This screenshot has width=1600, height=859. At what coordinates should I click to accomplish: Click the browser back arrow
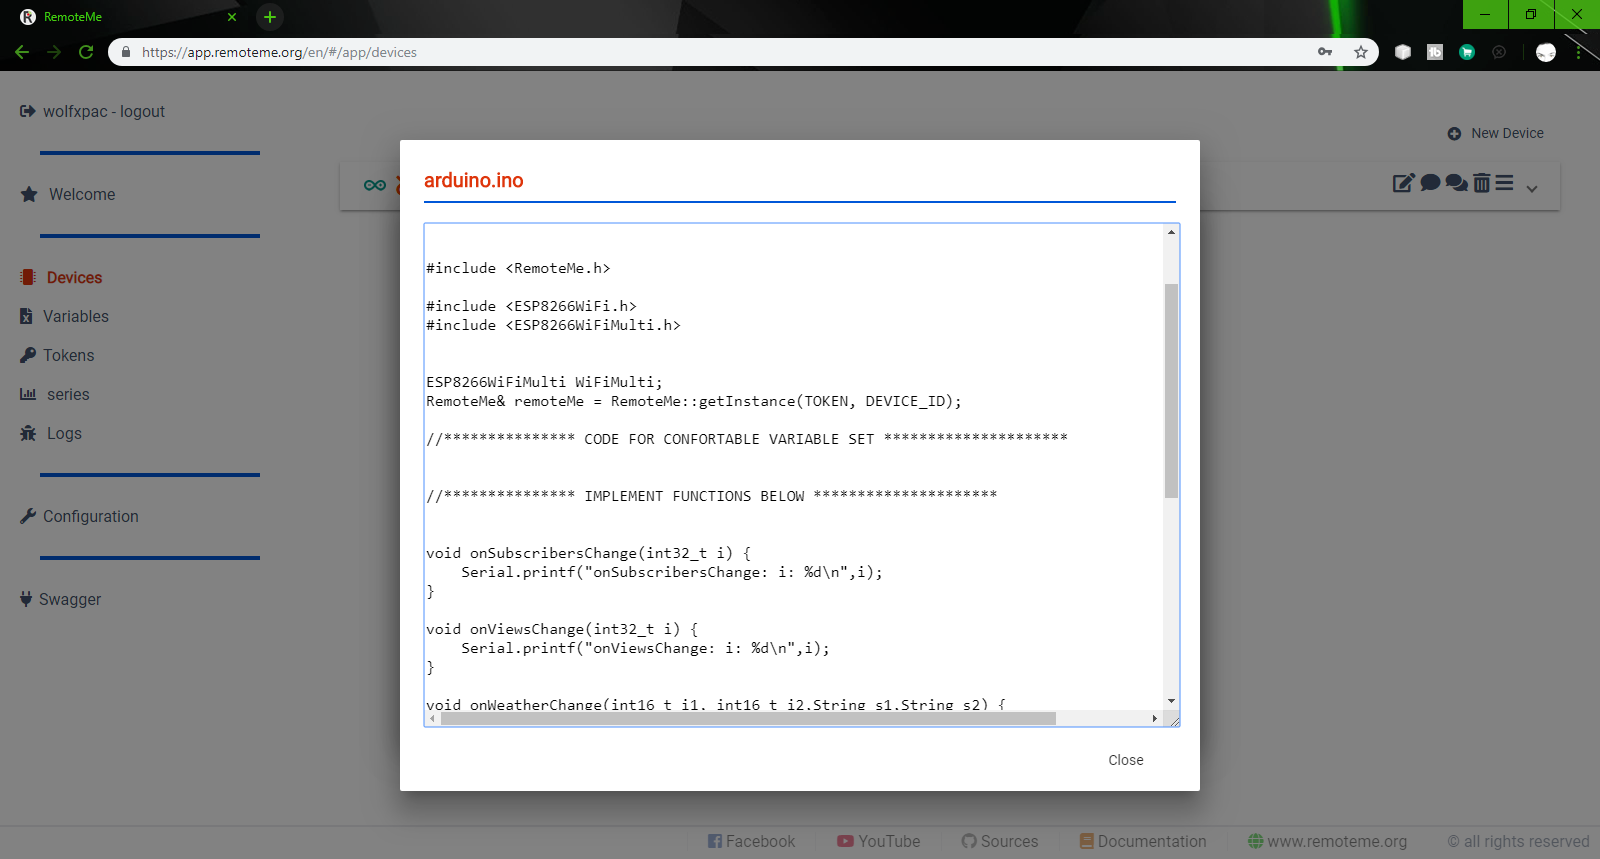[x=22, y=52]
